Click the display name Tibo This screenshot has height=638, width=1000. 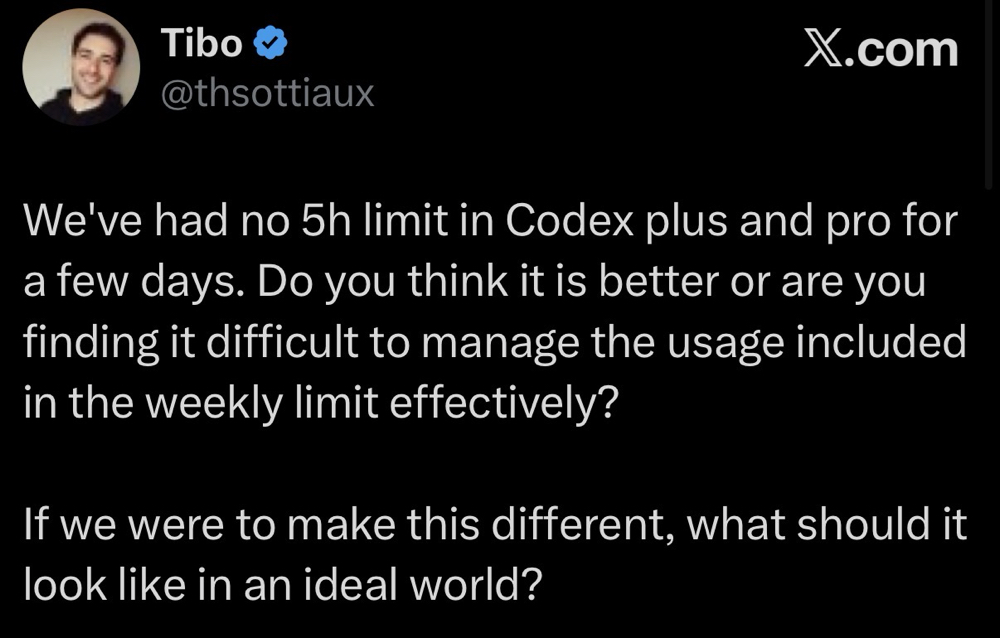(202, 43)
